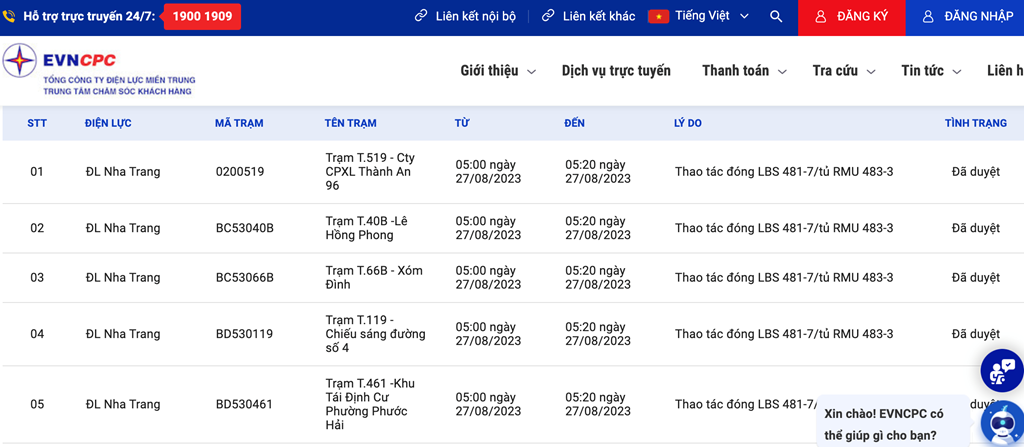Click the robot chatbot avatar
This screenshot has height=447, width=1024.
click(1002, 425)
